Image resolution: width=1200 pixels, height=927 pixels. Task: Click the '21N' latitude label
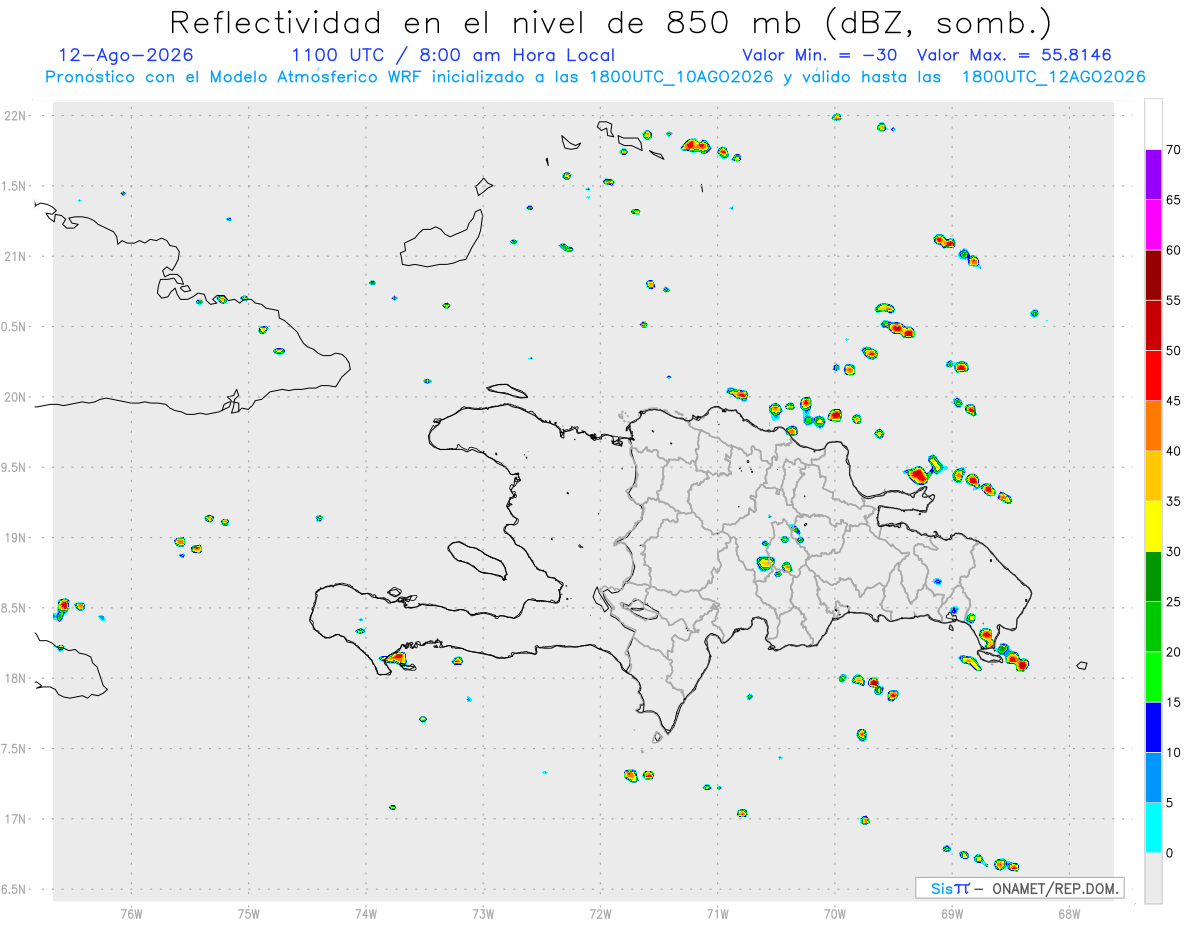[x=17, y=257]
